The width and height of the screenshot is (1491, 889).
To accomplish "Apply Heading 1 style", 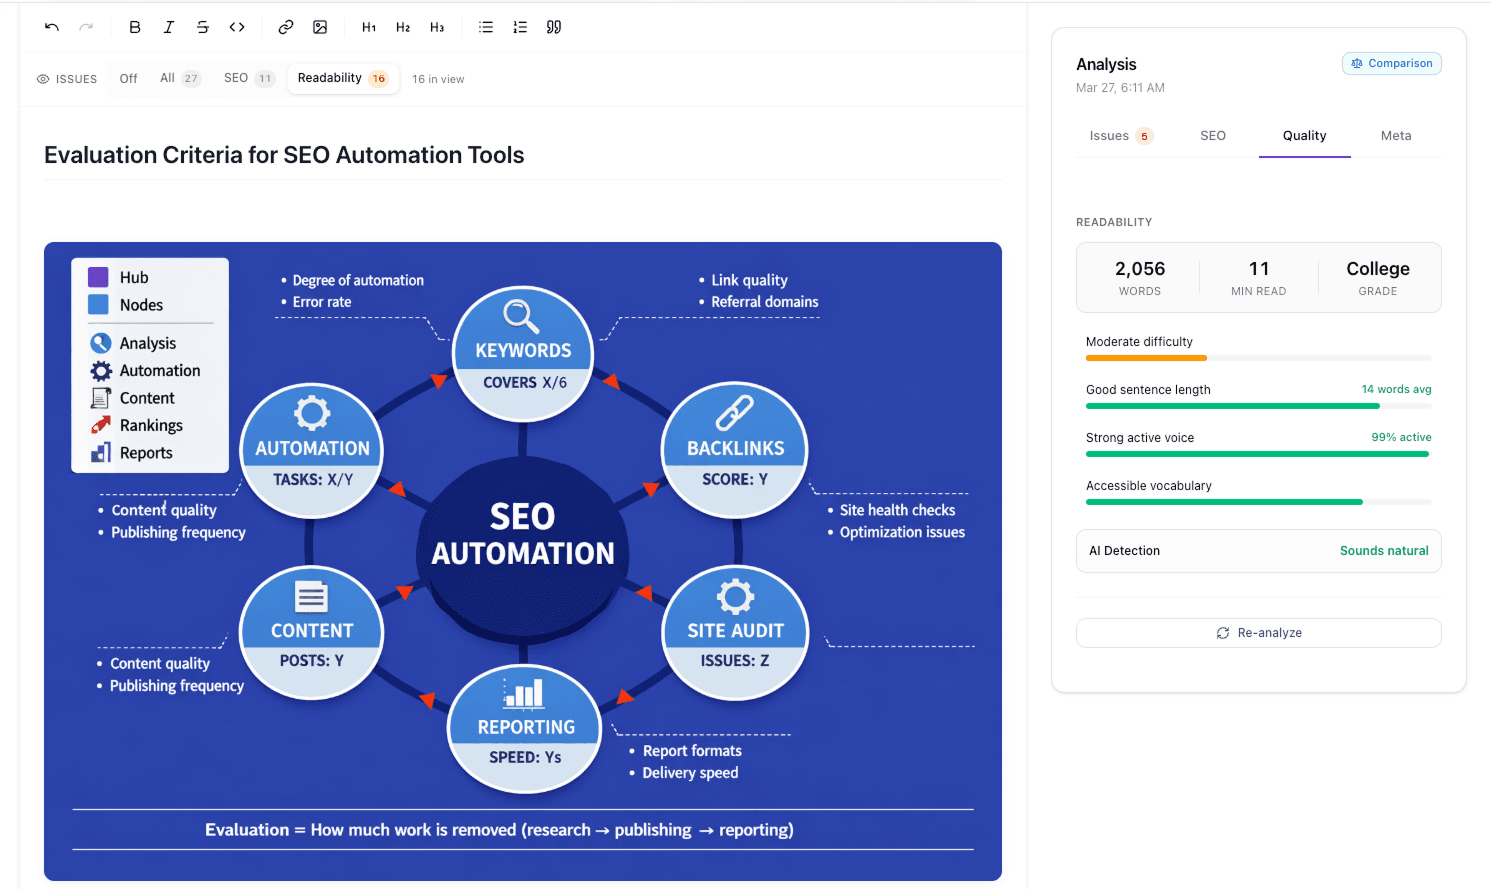I will click(x=368, y=27).
